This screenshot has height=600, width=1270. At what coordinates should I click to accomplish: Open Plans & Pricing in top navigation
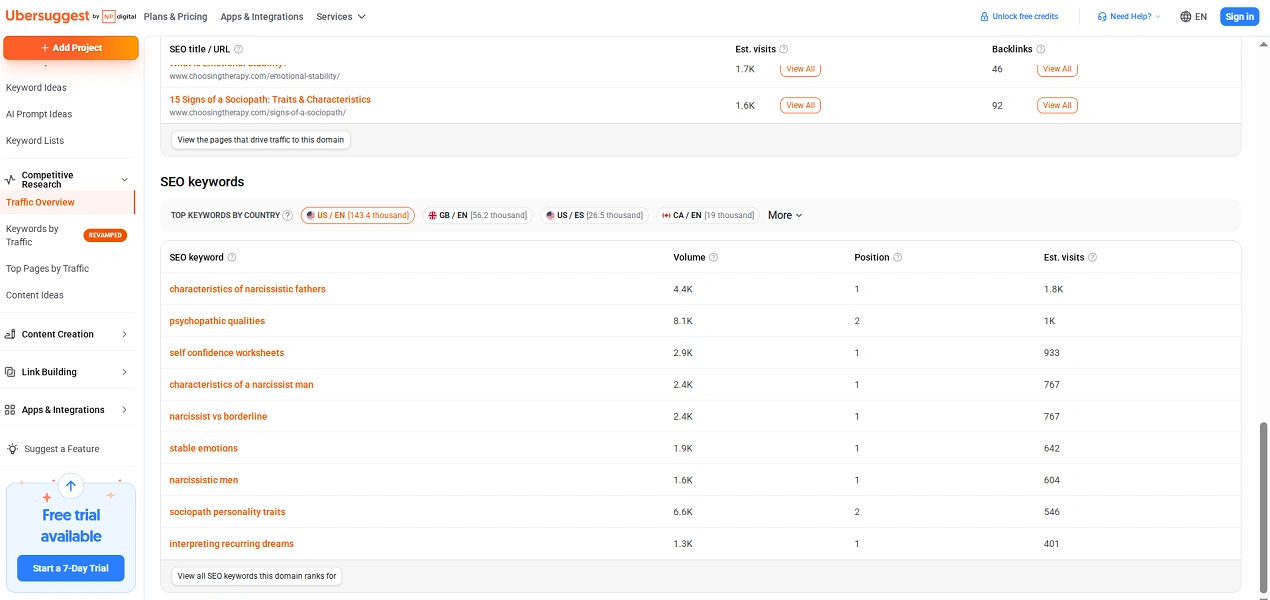176,16
